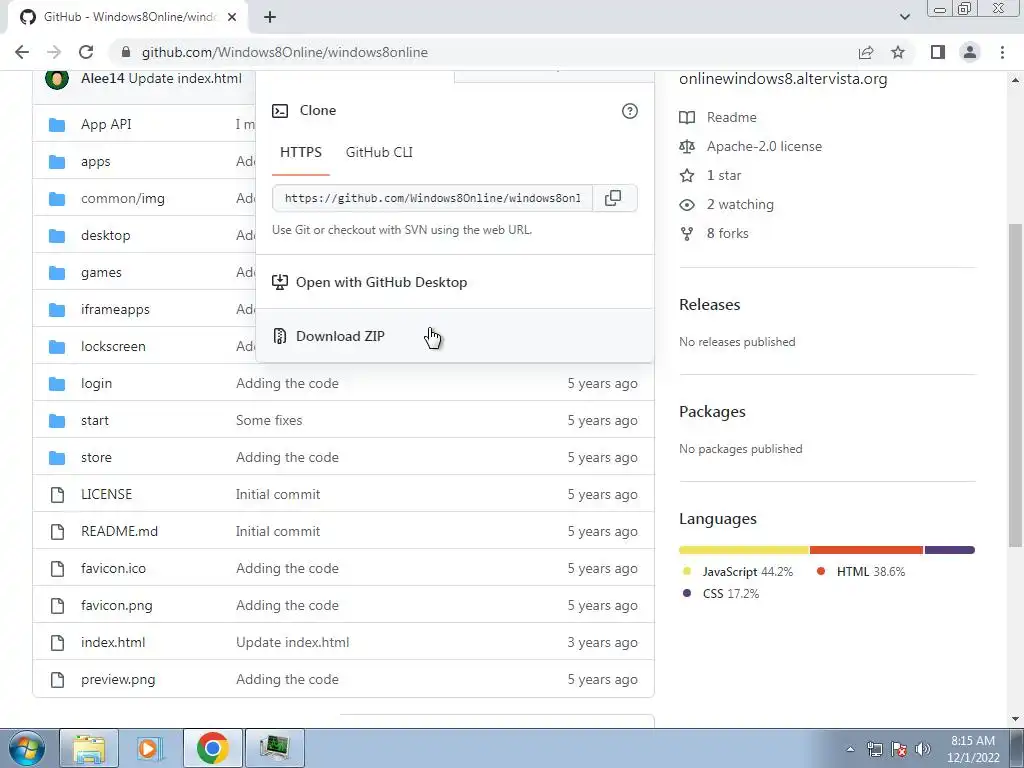Screen dimensions: 1024x768
Task: Click the clone URL text field
Action: pyautogui.click(x=432, y=198)
